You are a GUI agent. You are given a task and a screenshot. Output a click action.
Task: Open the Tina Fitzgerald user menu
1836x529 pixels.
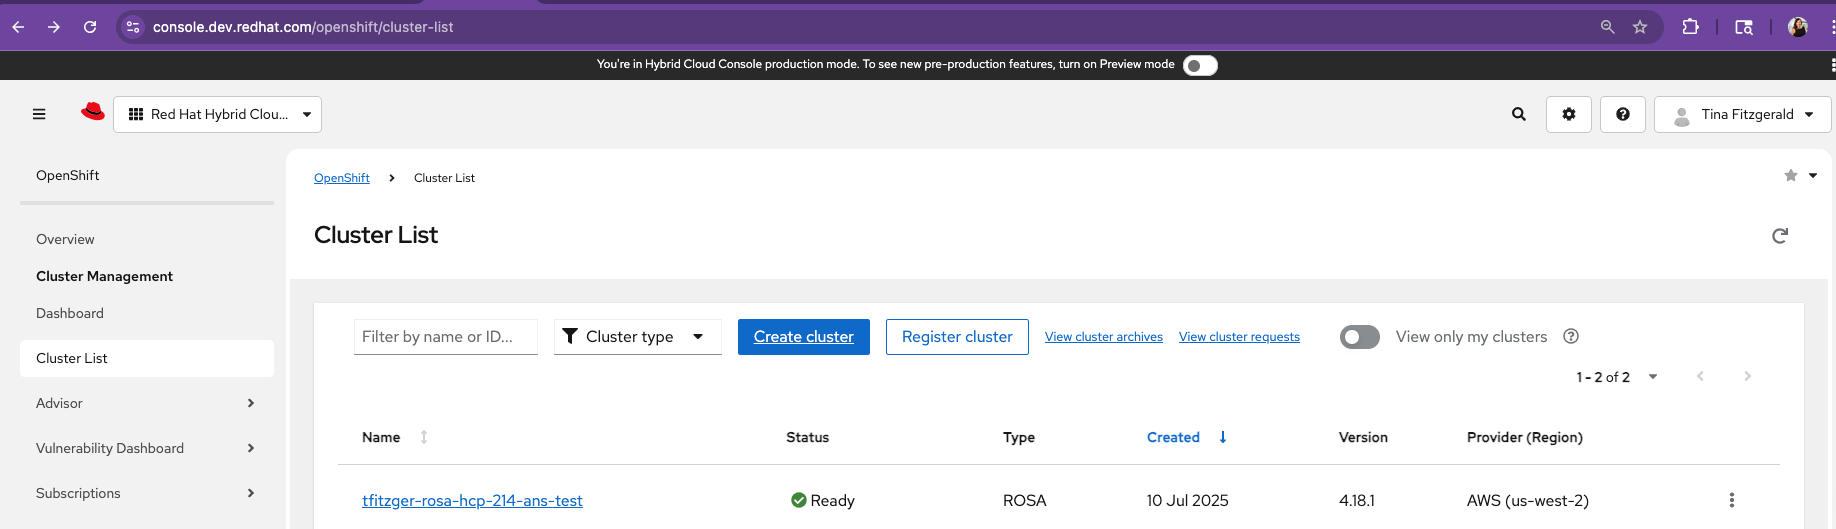1742,114
